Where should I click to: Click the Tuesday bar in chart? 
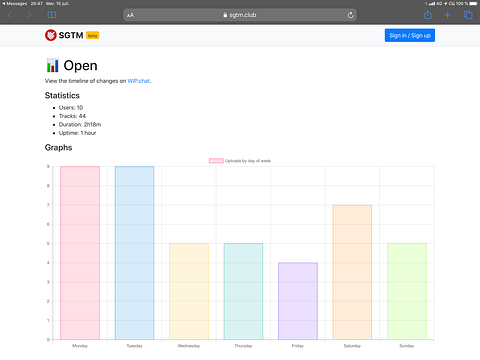134,253
